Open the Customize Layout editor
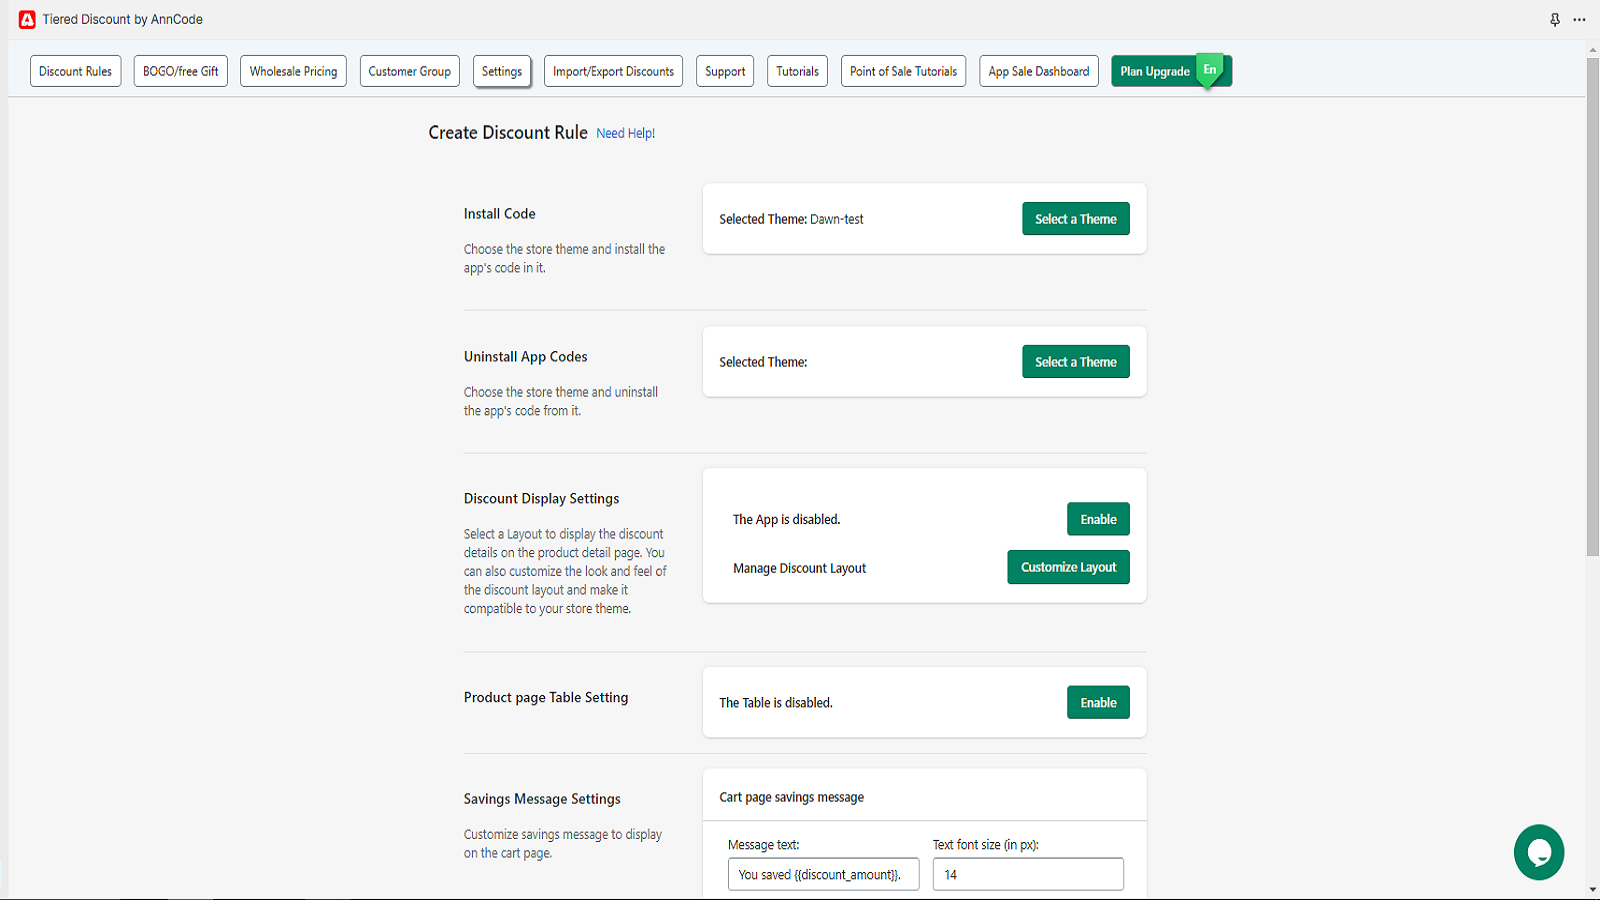The height and width of the screenshot is (900, 1600). click(x=1068, y=567)
